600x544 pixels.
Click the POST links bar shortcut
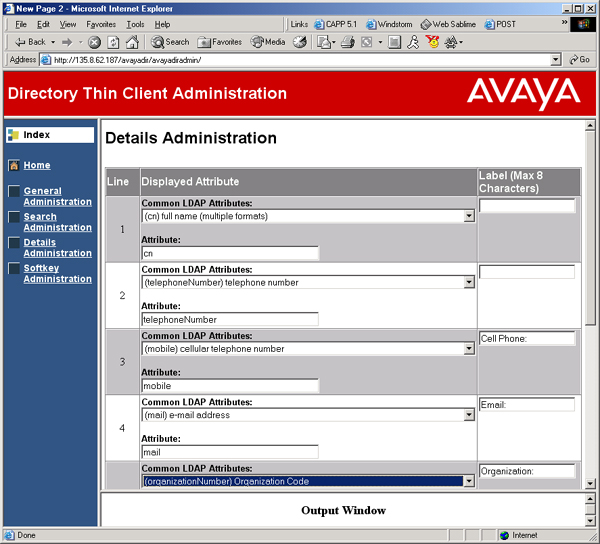coord(500,24)
